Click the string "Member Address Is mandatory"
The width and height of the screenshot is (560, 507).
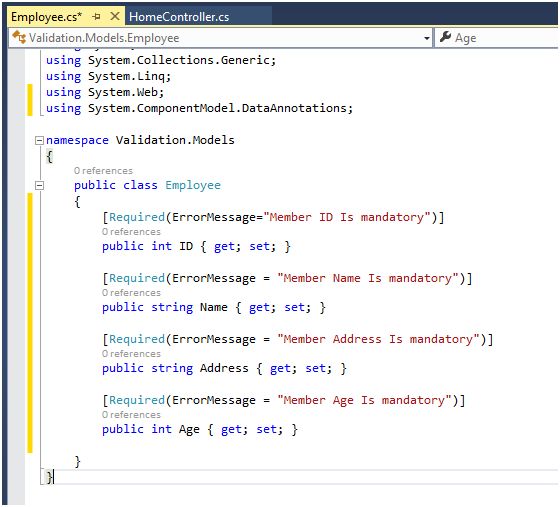pyautogui.click(x=378, y=339)
